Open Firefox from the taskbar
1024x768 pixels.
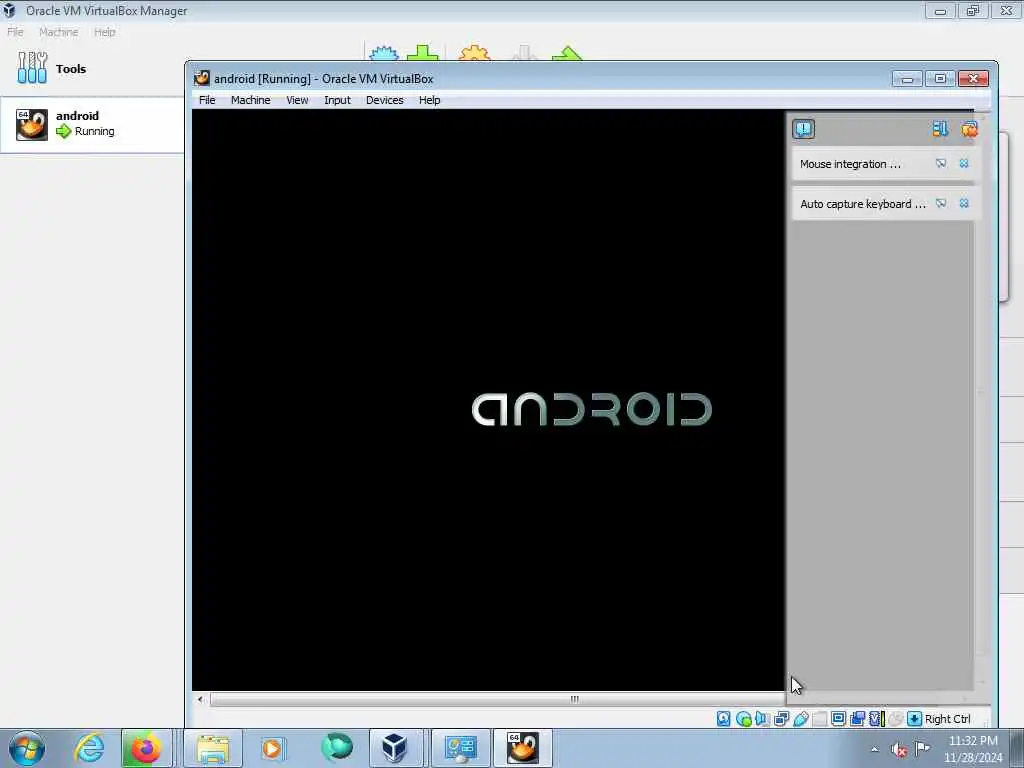pos(146,748)
